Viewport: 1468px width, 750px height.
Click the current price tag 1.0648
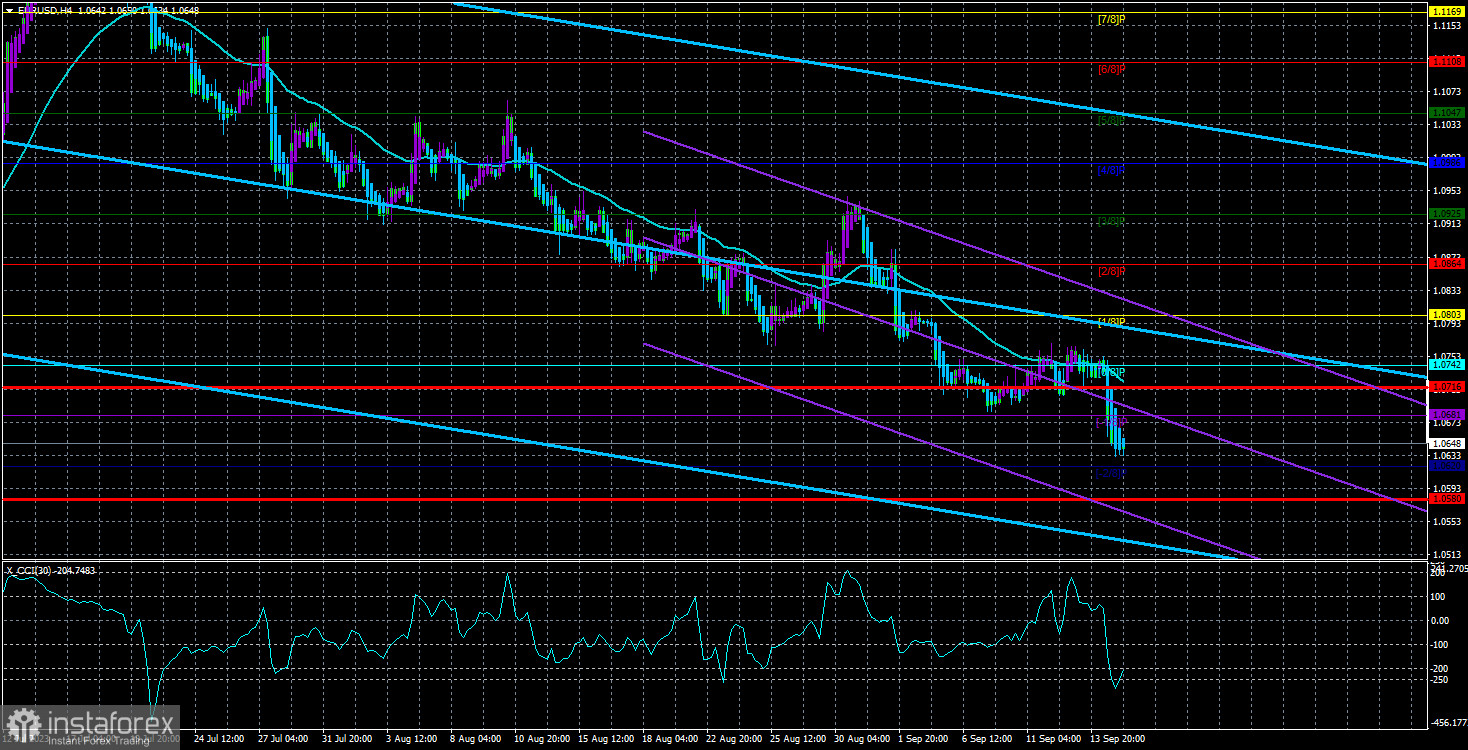1447,442
